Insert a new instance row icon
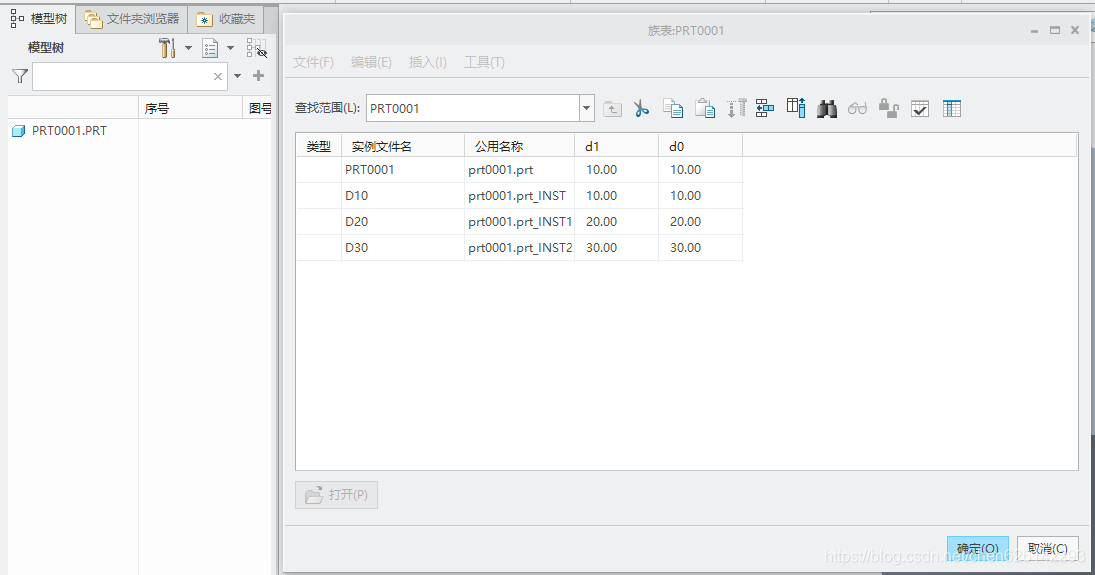Viewport: 1095px width, 575px height. coord(765,108)
